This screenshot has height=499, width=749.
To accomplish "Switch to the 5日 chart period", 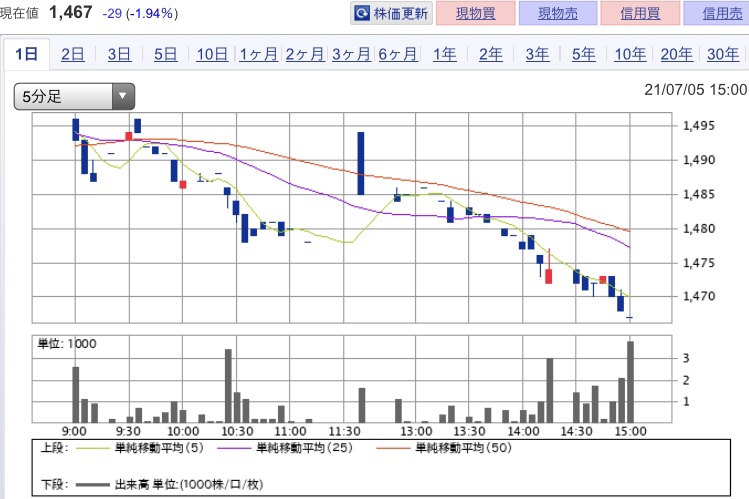I will [x=165, y=54].
